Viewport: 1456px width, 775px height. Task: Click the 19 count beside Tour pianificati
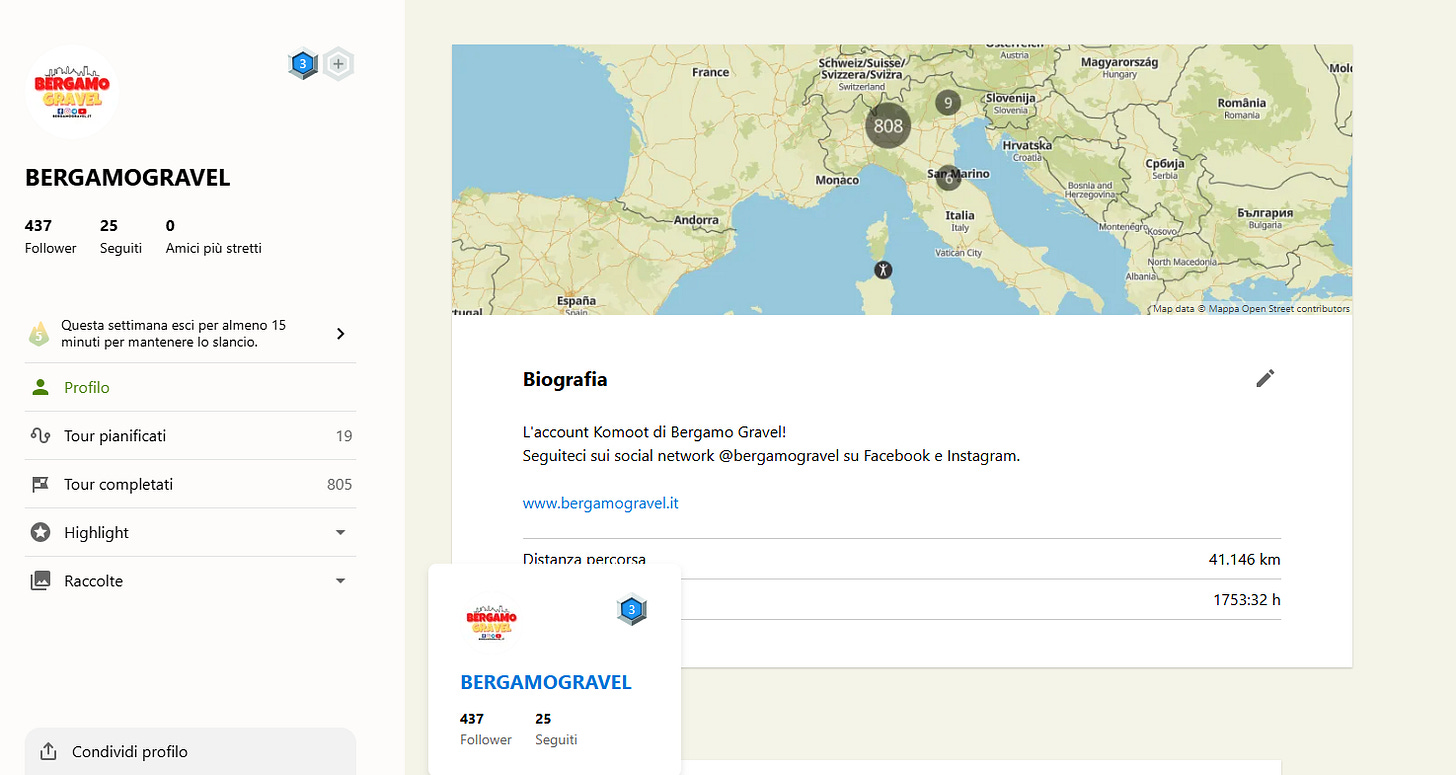click(344, 436)
